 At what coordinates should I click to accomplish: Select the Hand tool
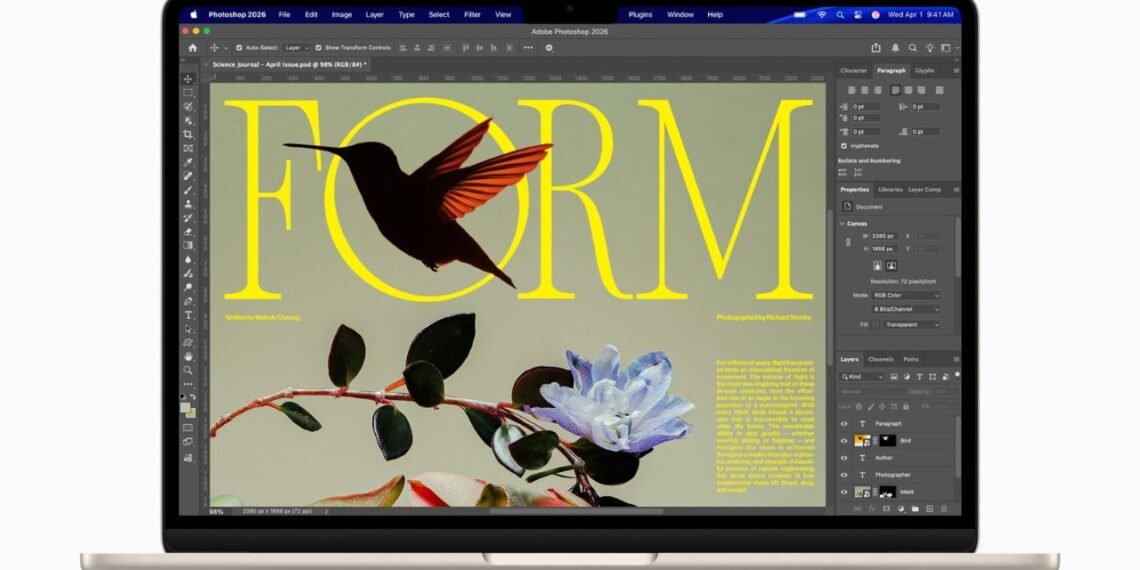tap(188, 356)
